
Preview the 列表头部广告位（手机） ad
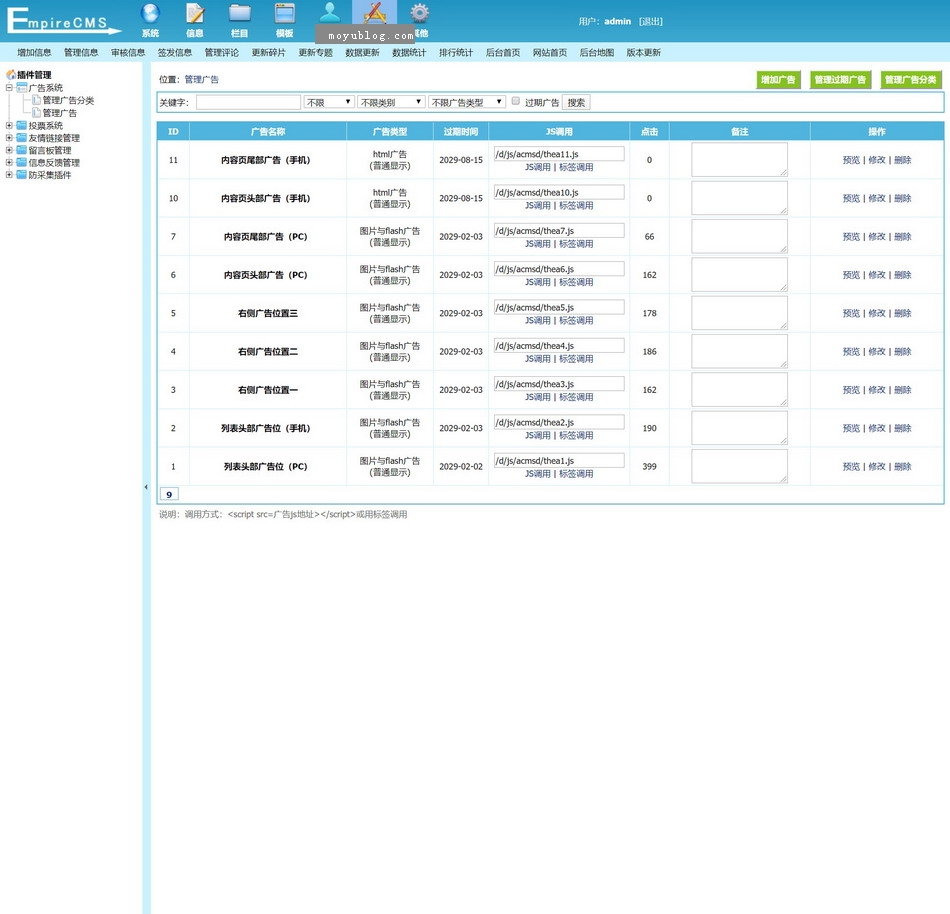851,428
